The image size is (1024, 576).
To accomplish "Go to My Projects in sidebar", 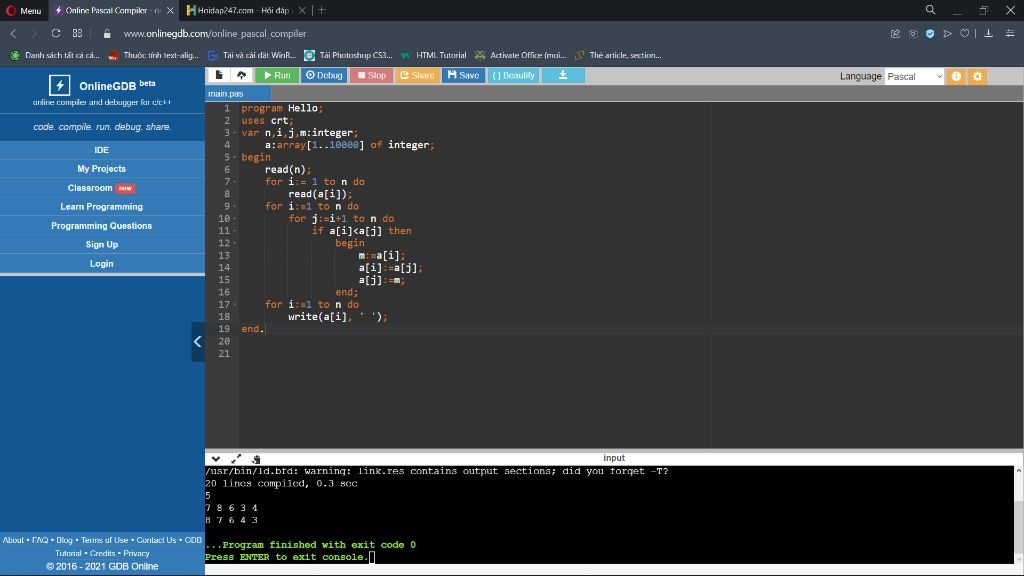I will [102, 168].
